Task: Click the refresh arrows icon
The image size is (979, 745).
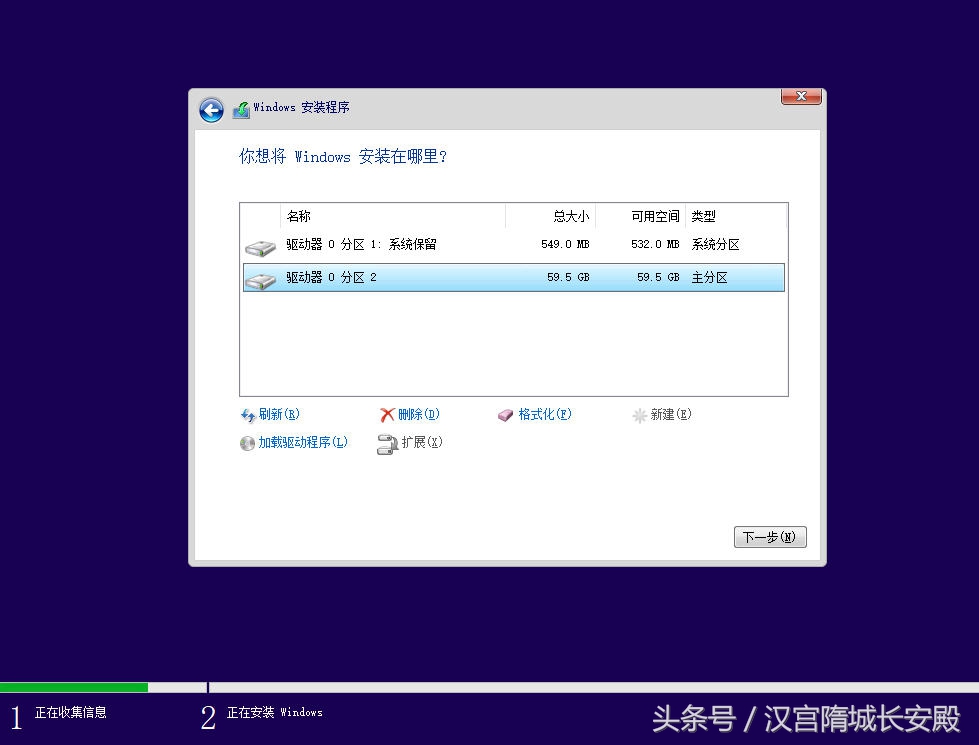Action: 248,415
